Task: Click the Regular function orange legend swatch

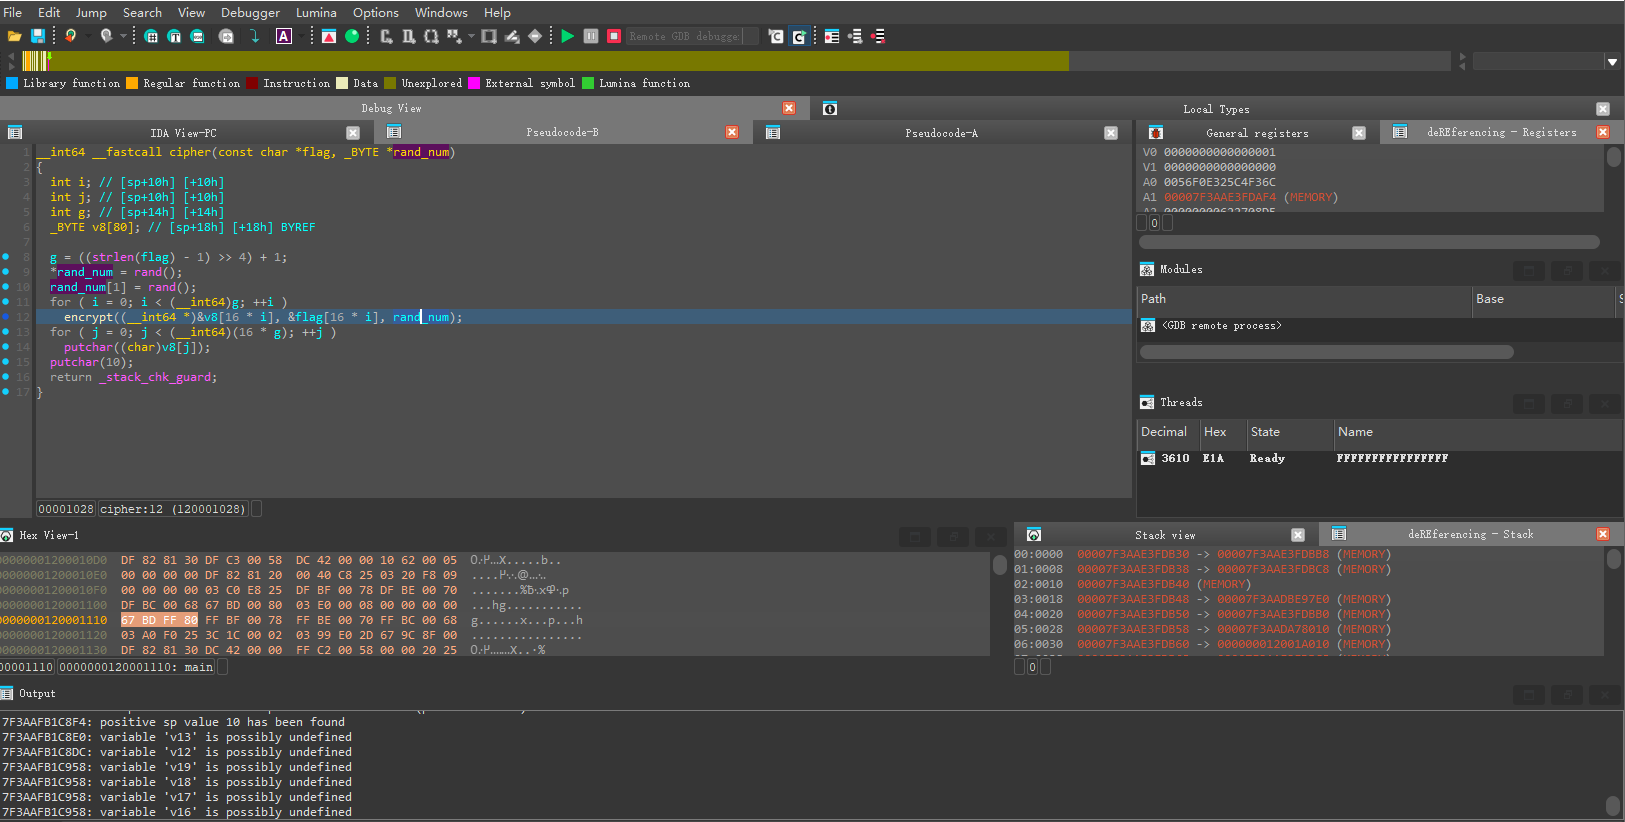Action: click(132, 83)
